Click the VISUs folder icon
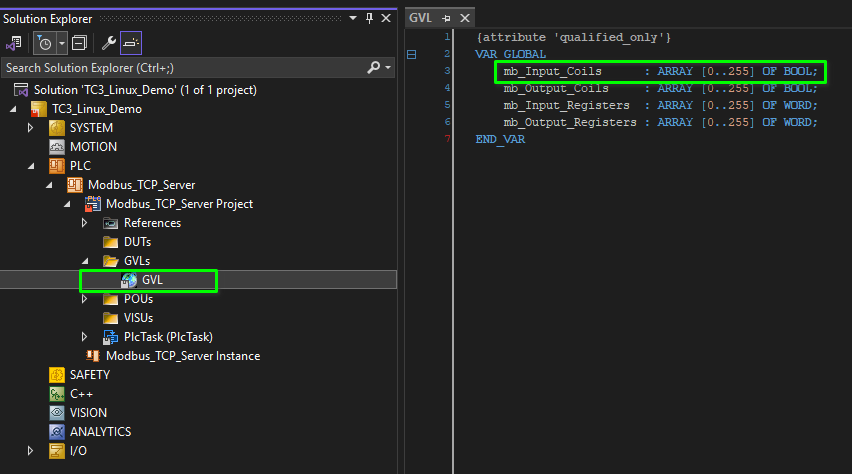Viewport: 852px width, 474px height. [110, 318]
